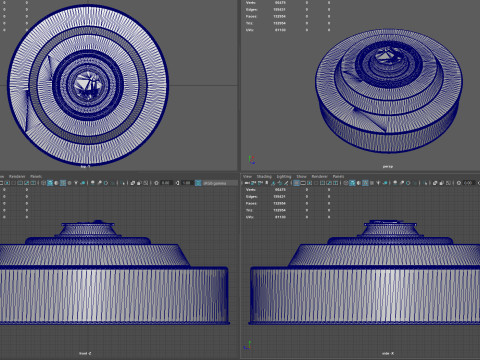Toggle Shadows icon in side panel
The height and width of the screenshot is (360, 480).
[x=385, y=183]
